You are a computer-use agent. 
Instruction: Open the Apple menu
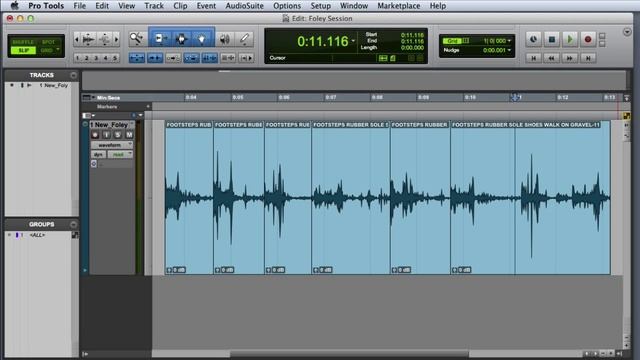click(14, 6)
